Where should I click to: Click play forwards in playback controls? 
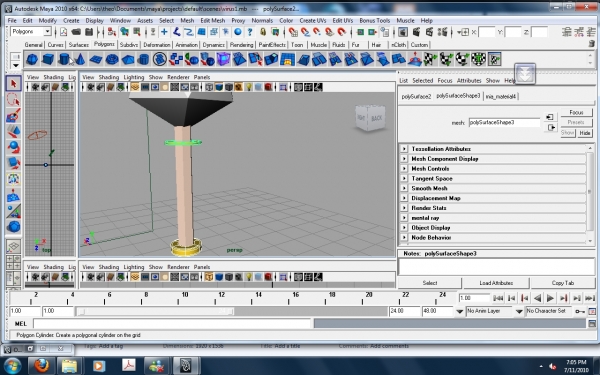[x=550, y=298]
